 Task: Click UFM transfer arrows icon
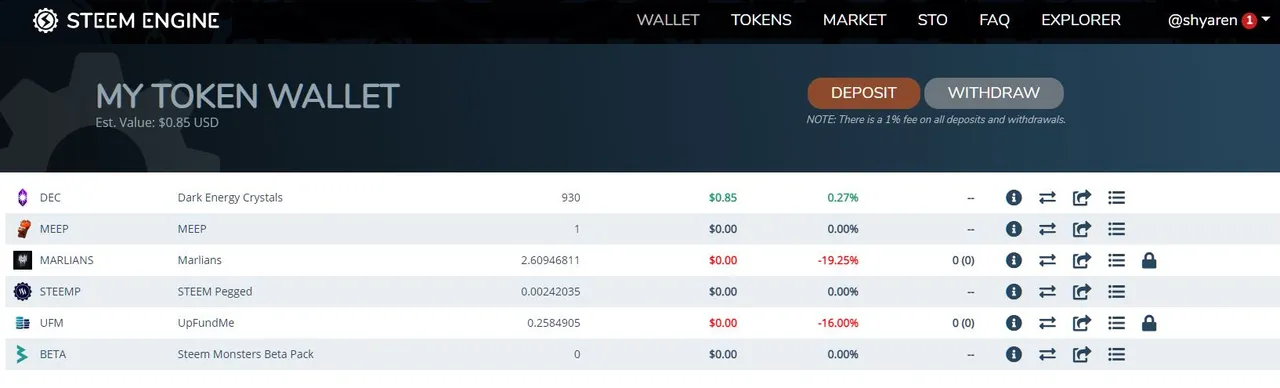[1047, 323]
